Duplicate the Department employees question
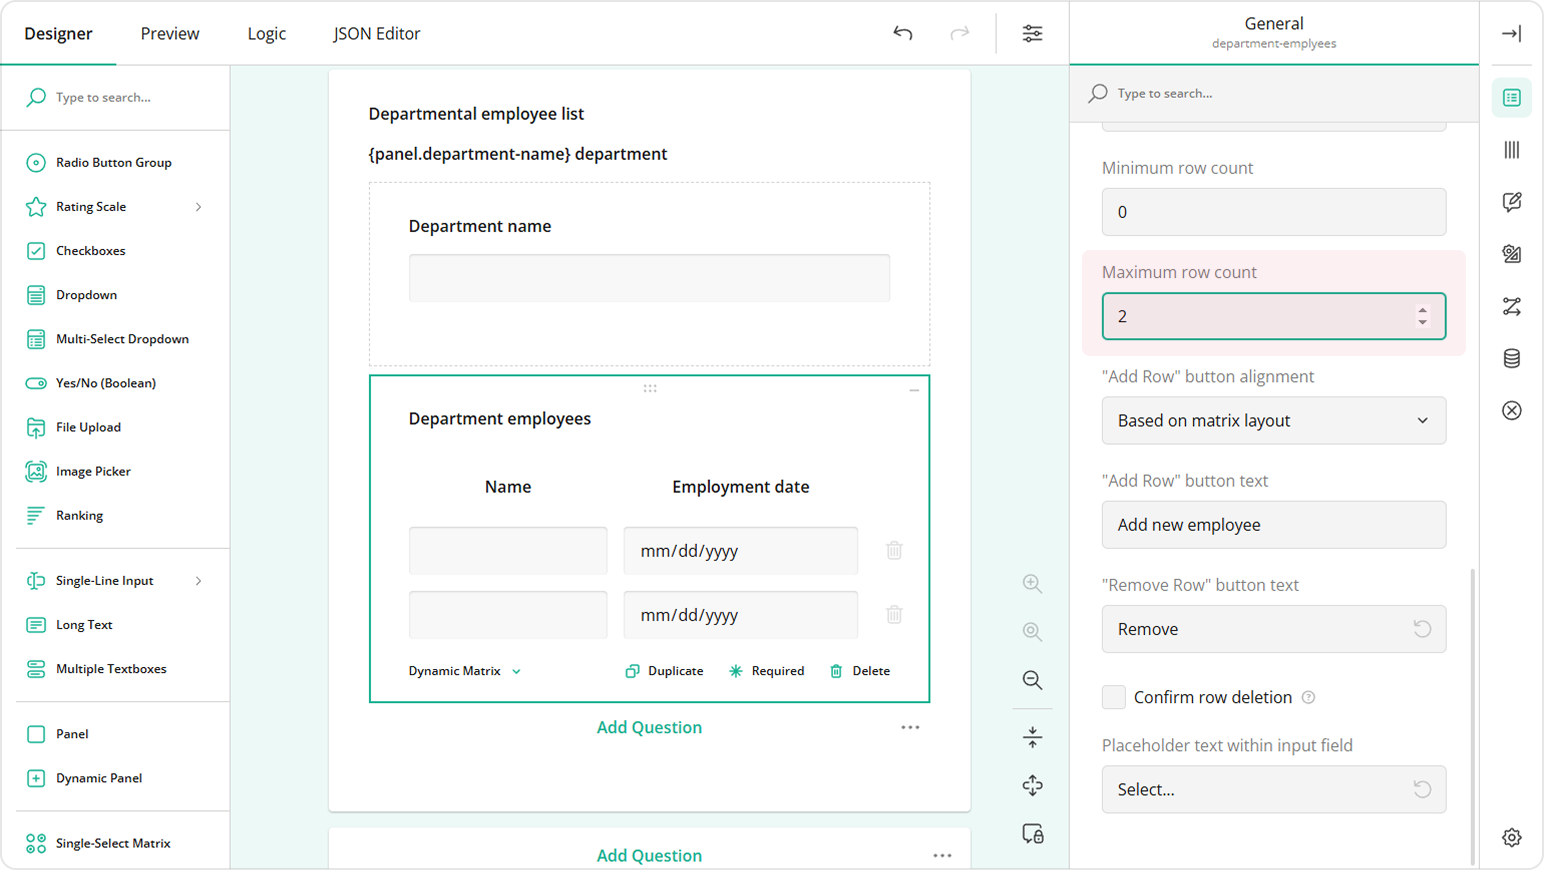This screenshot has width=1544, height=870. (664, 671)
